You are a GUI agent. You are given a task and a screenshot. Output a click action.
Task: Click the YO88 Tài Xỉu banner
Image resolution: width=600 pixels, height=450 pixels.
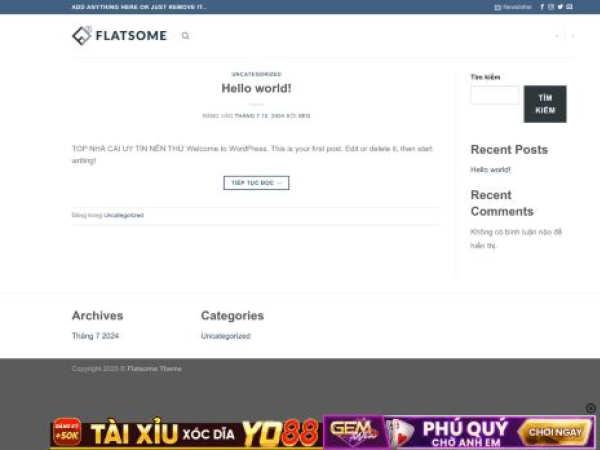coord(186,432)
